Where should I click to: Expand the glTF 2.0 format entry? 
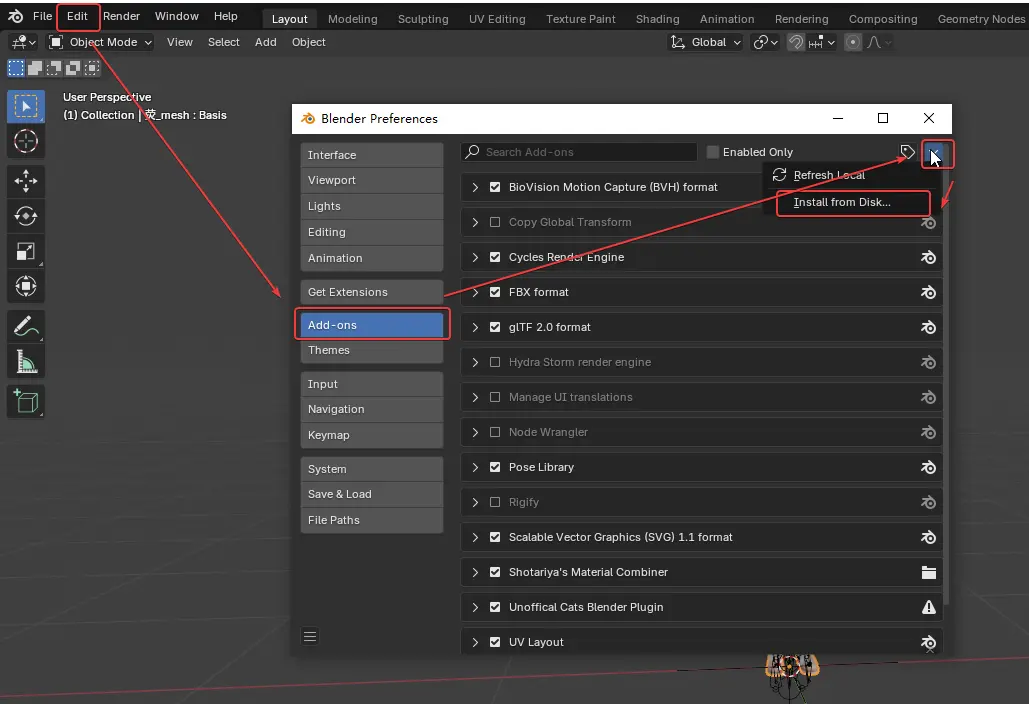pyautogui.click(x=475, y=327)
